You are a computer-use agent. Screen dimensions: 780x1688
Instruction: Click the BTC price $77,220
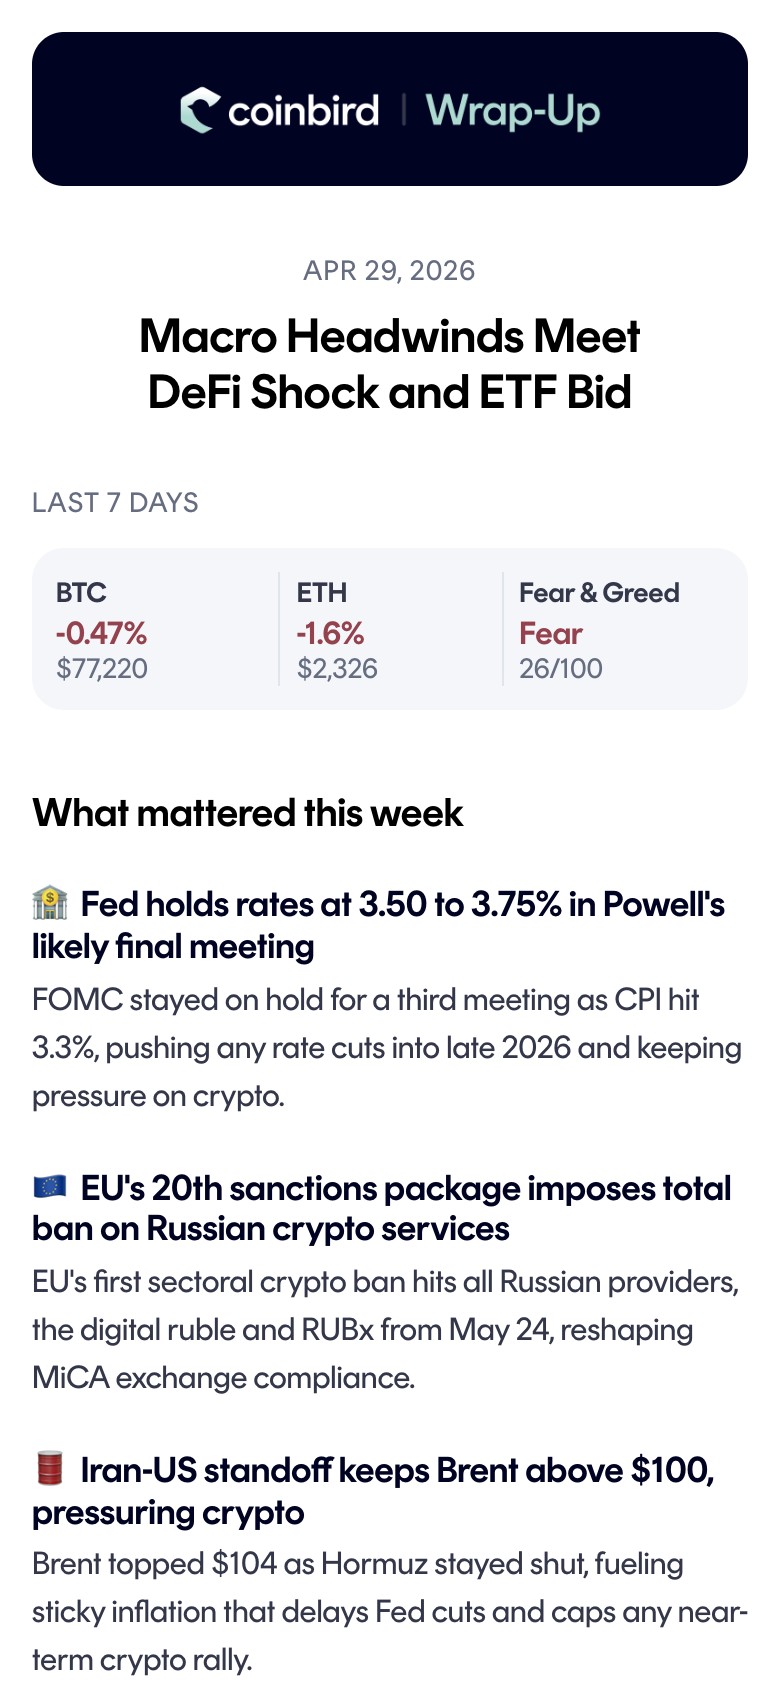pos(101,668)
